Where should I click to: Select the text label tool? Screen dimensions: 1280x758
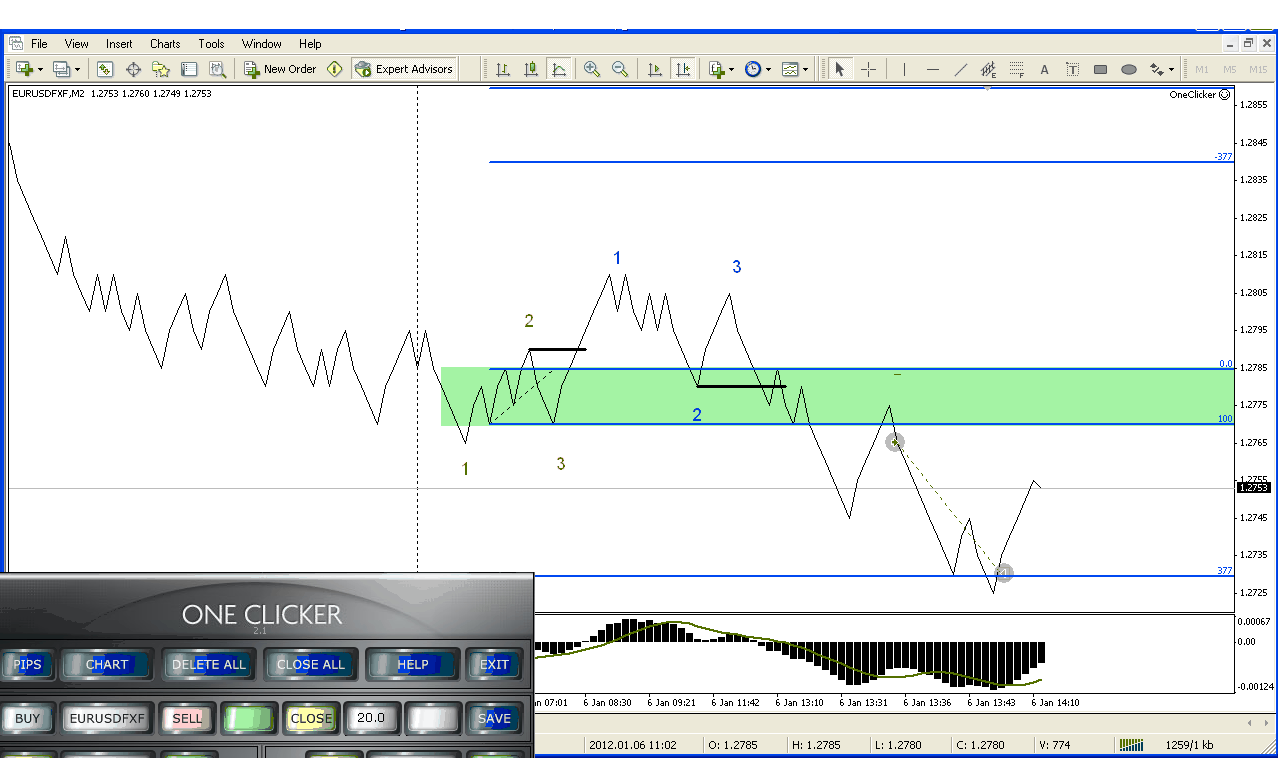pyautogui.click(x=1045, y=69)
